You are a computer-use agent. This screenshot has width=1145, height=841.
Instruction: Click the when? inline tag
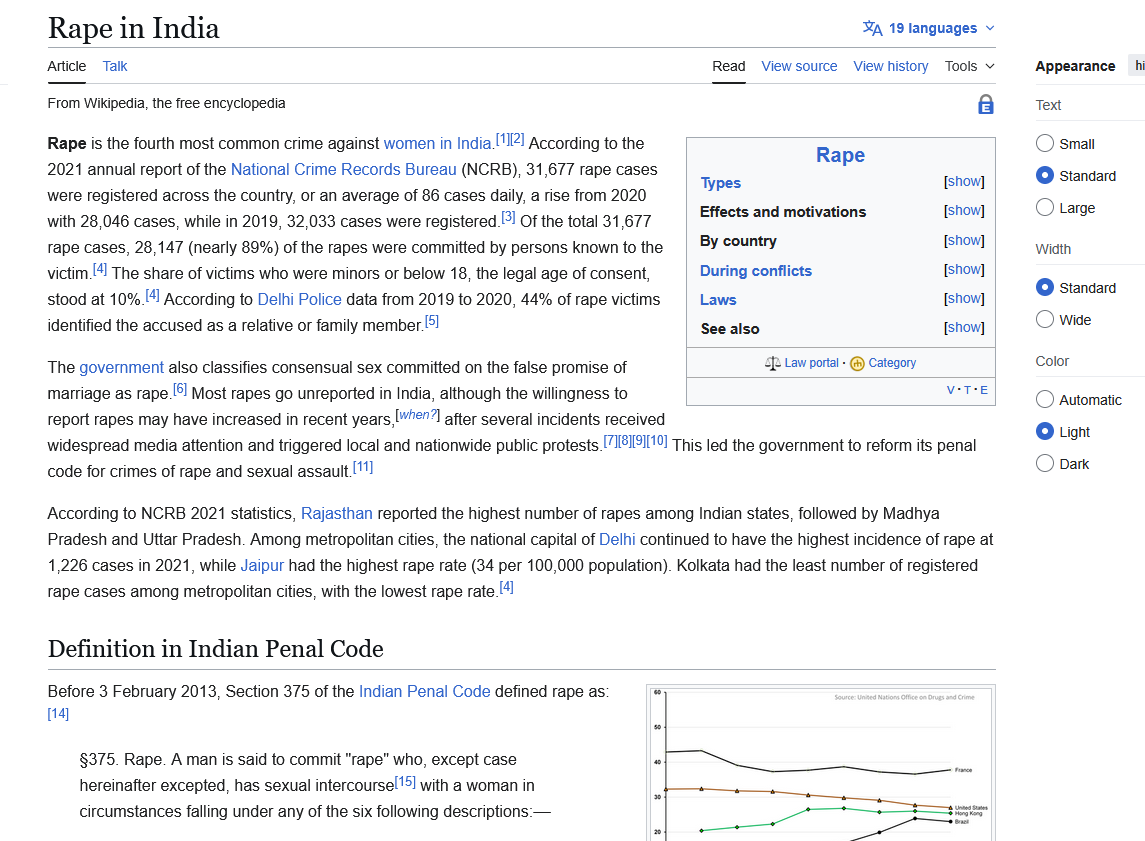pos(418,415)
